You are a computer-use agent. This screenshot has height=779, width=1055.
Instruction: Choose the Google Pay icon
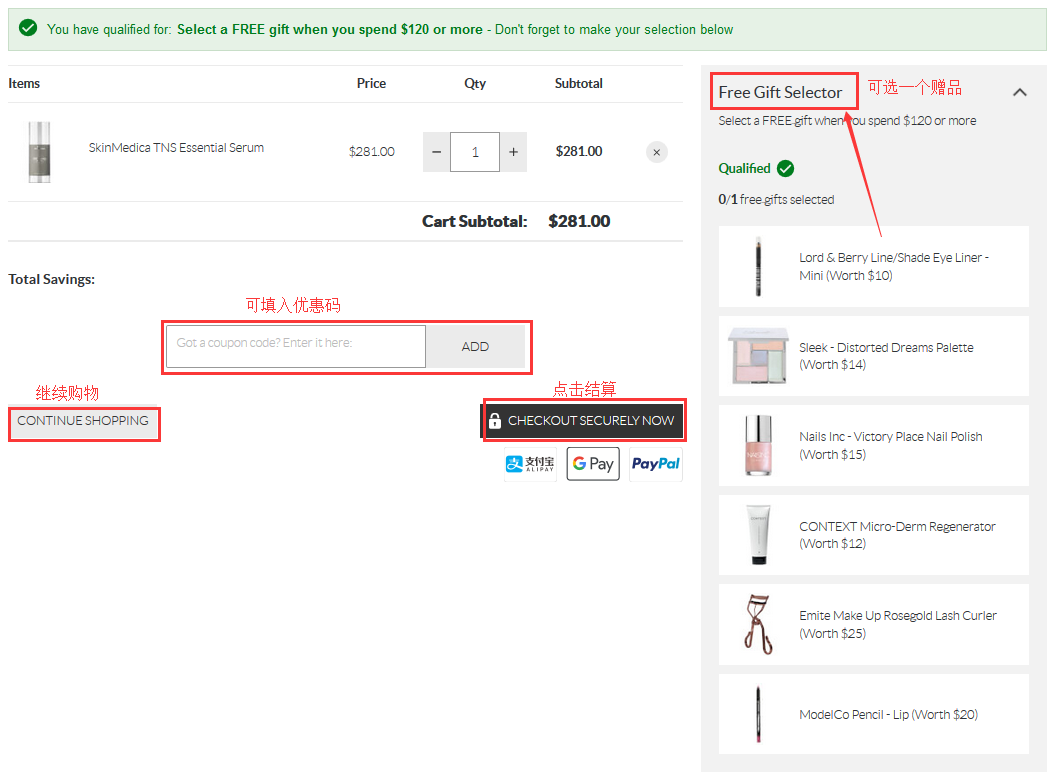coord(593,464)
